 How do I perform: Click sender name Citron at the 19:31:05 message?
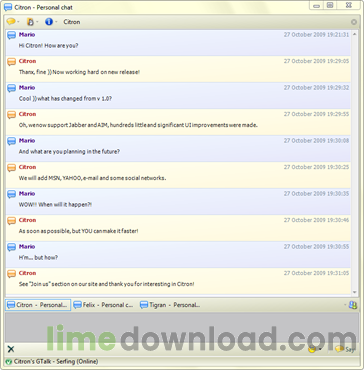(x=27, y=273)
